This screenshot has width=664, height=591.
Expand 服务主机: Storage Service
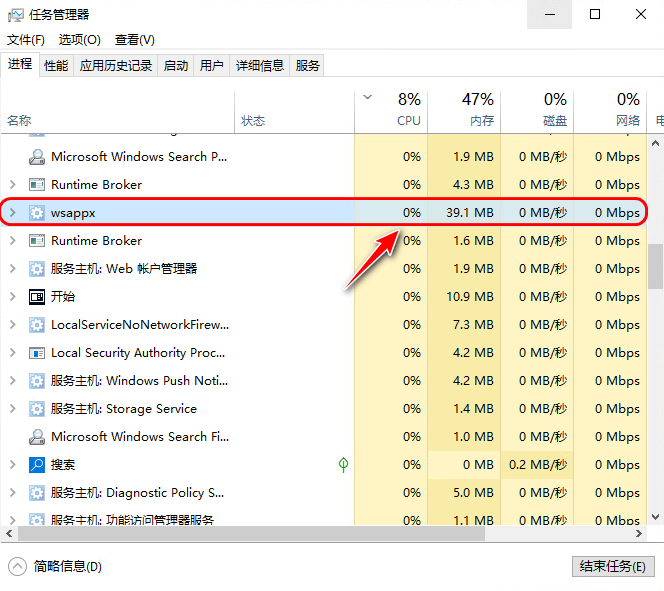click(13, 409)
